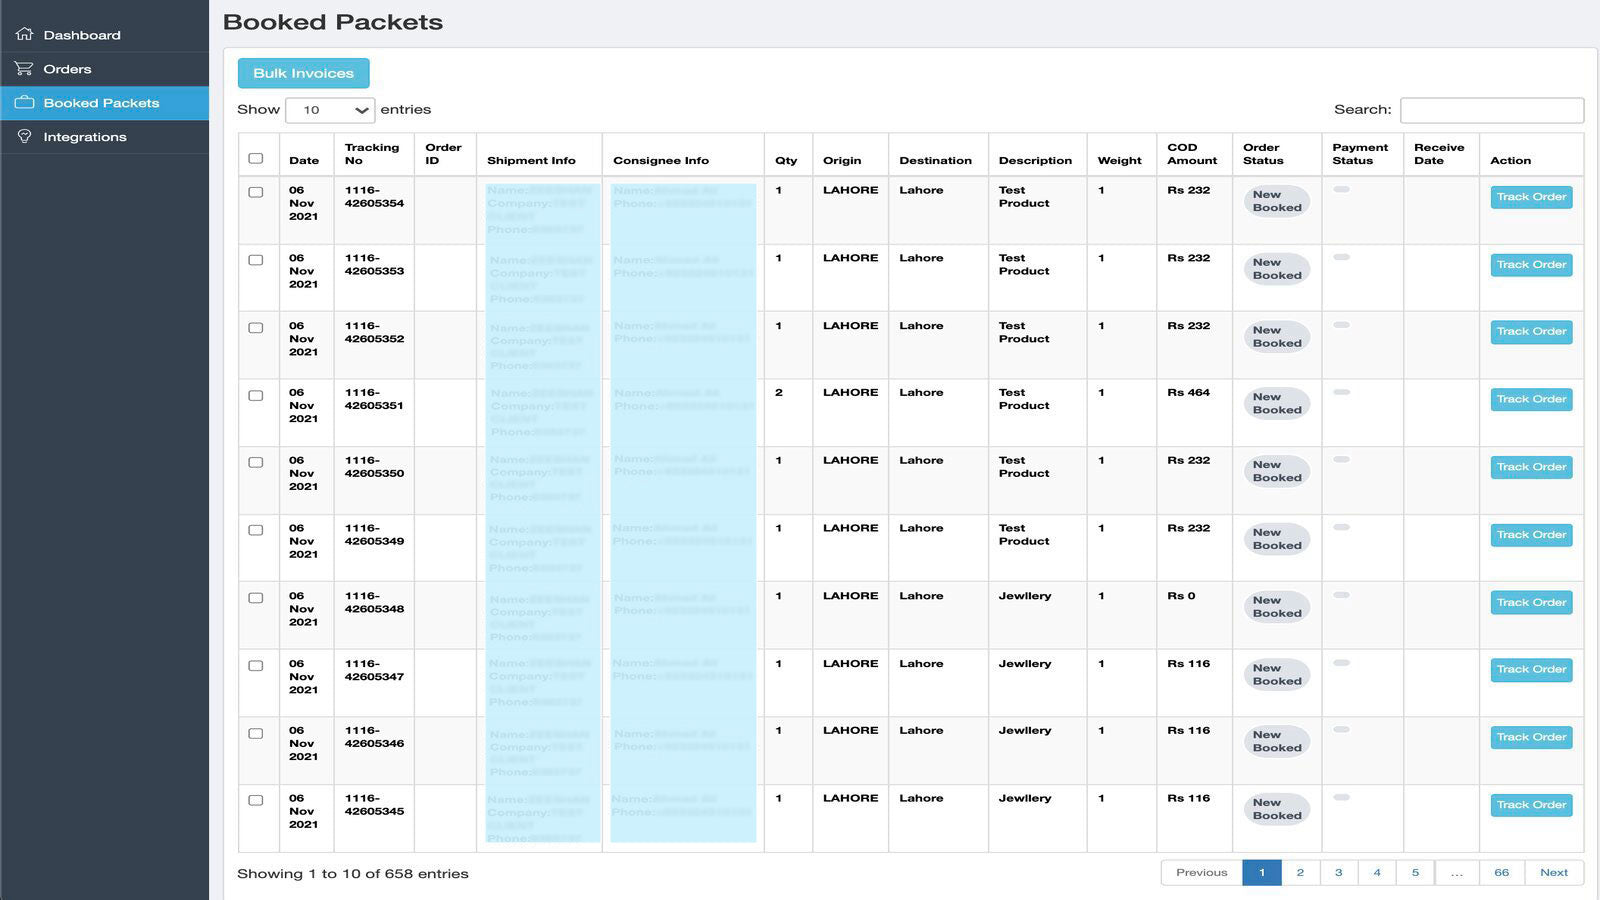1600x900 pixels.
Task: Check the row for tracking 1116-42605354
Action: coord(256,192)
